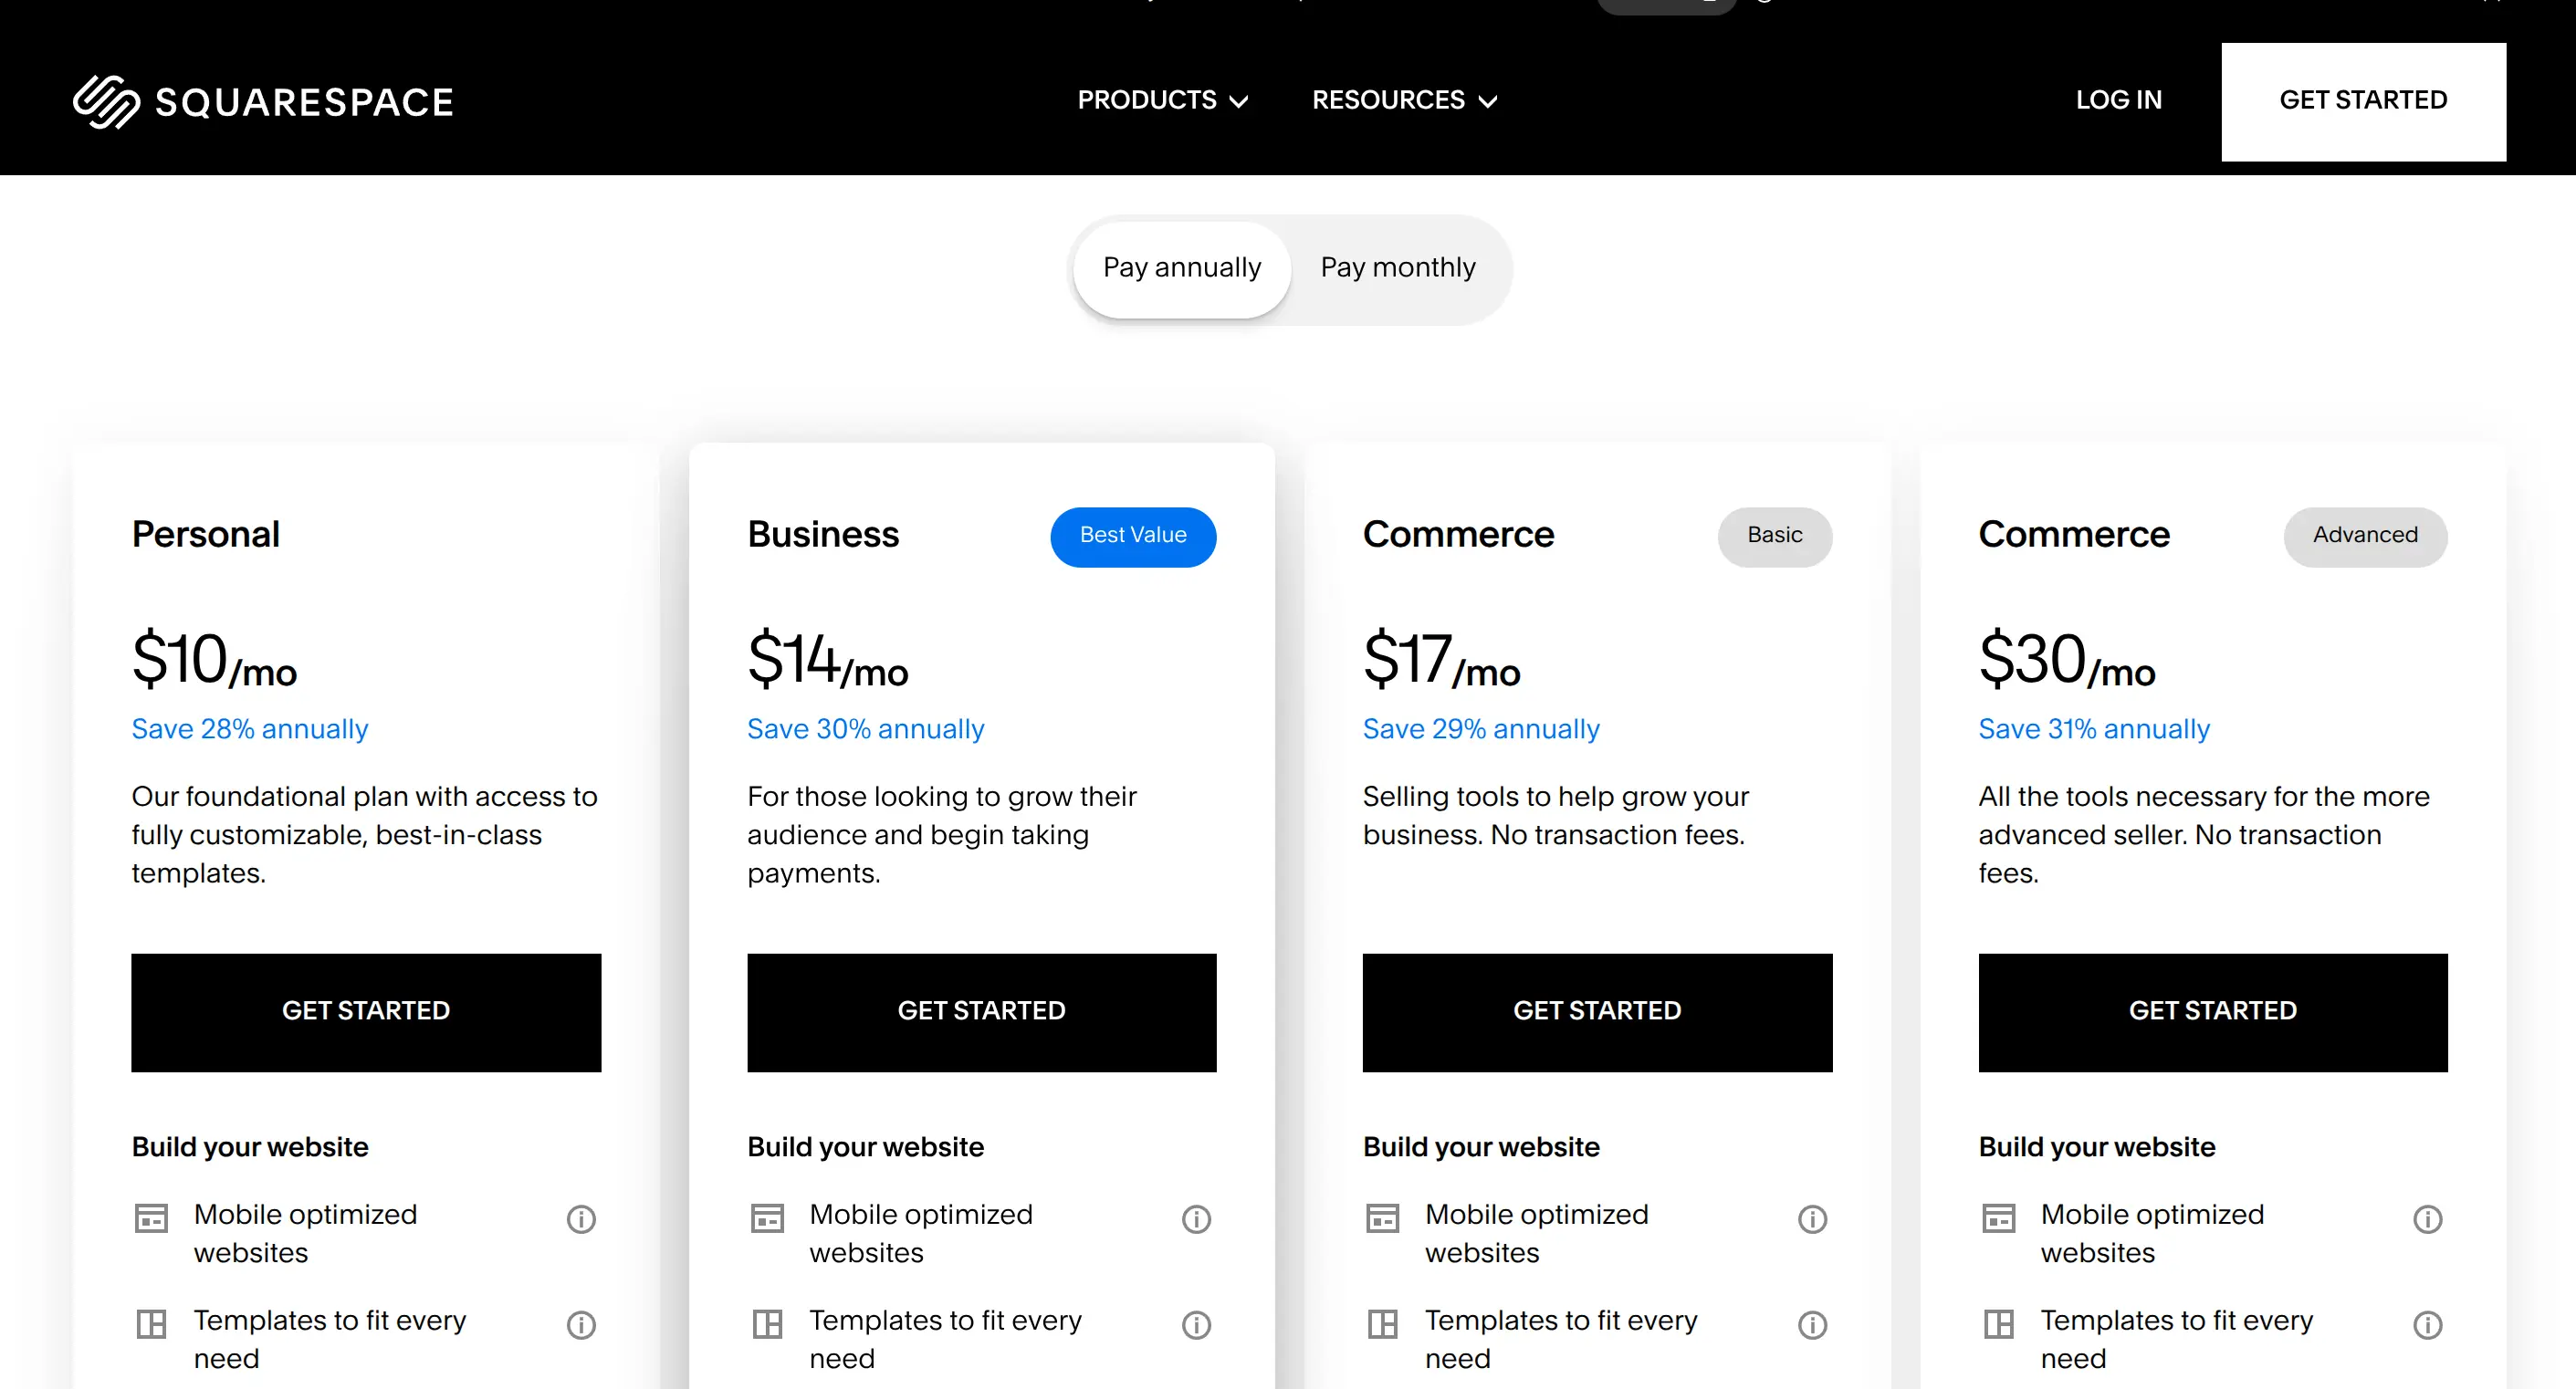Click the Business plan mobile website icon
Viewport: 2576px width, 1389px height.
767,1218
